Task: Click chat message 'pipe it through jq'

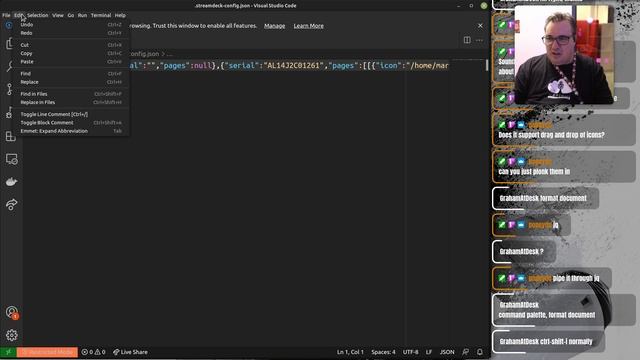Action: tap(552, 278)
